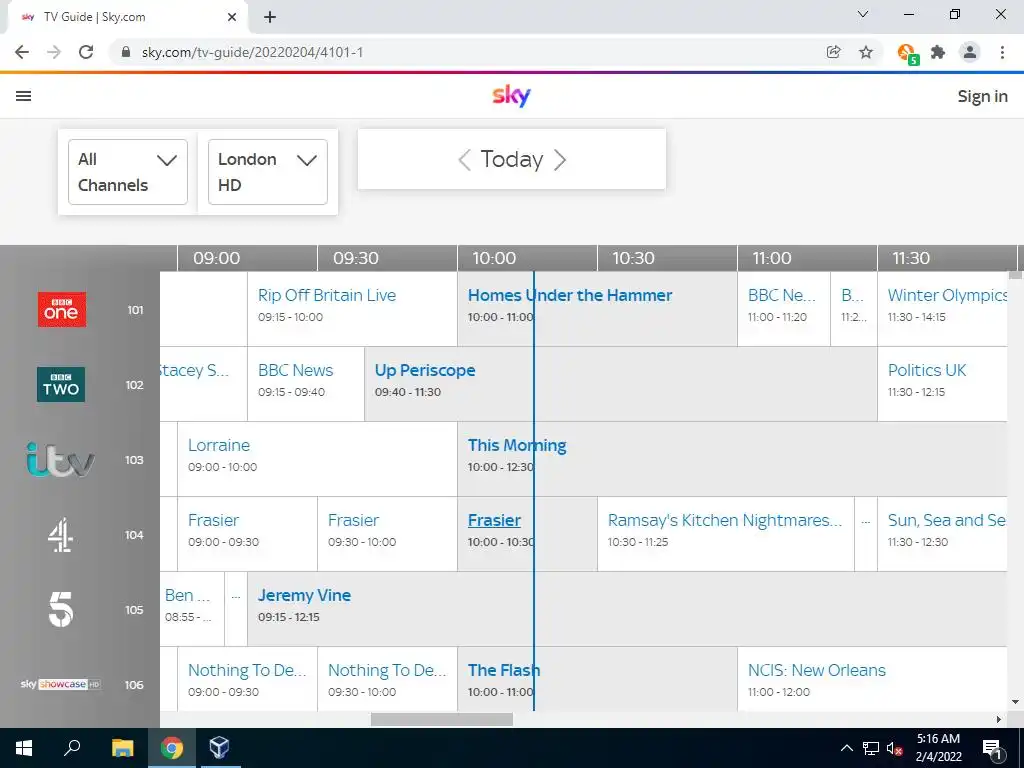The image size is (1024, 768).
Task: Open Frasier 10:00 - 10:30 listing
Action: [527, 534]
